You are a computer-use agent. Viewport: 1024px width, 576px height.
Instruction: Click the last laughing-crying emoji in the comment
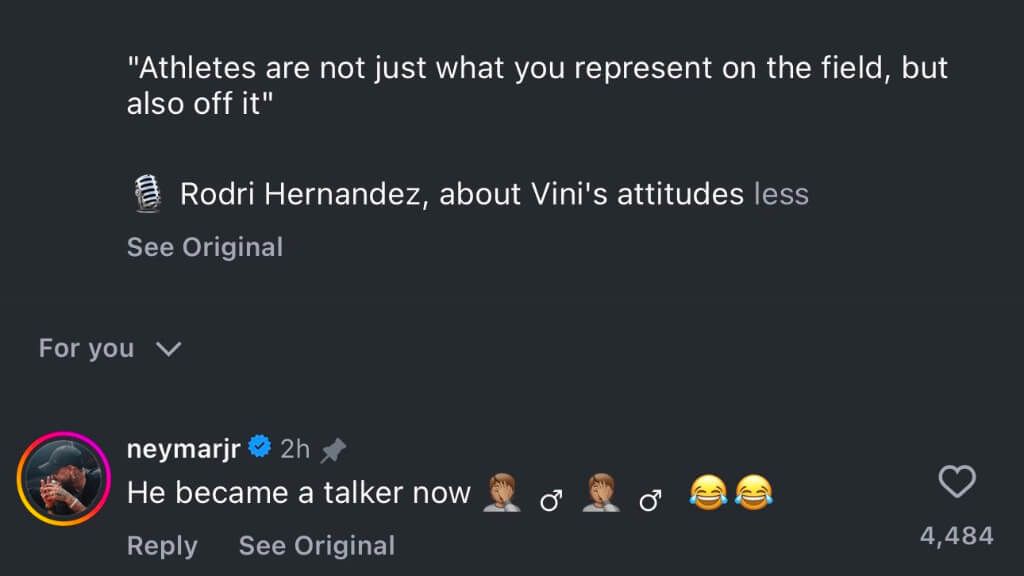click(x=753, y=492)
